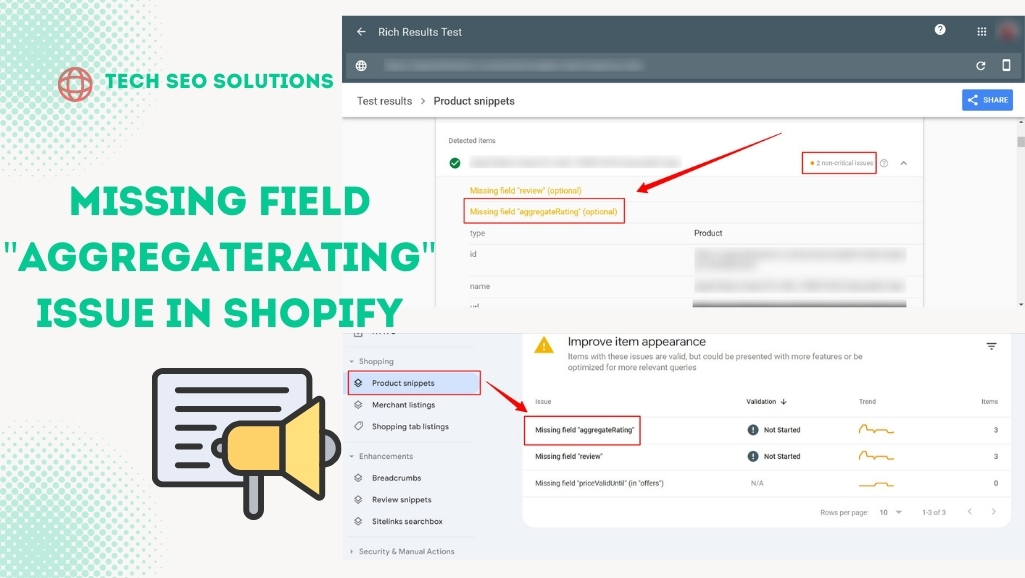Click the Review snippets layers icon

(358, 500)
